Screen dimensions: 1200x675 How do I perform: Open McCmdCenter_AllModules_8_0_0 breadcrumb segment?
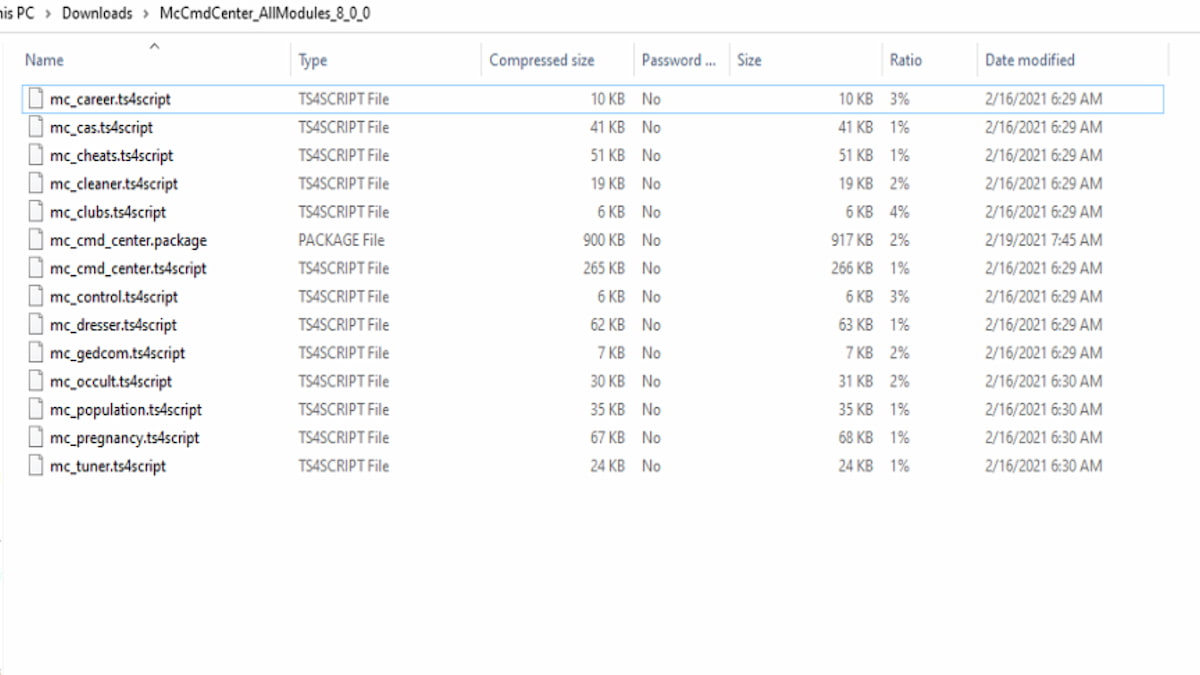pos(265,13)
